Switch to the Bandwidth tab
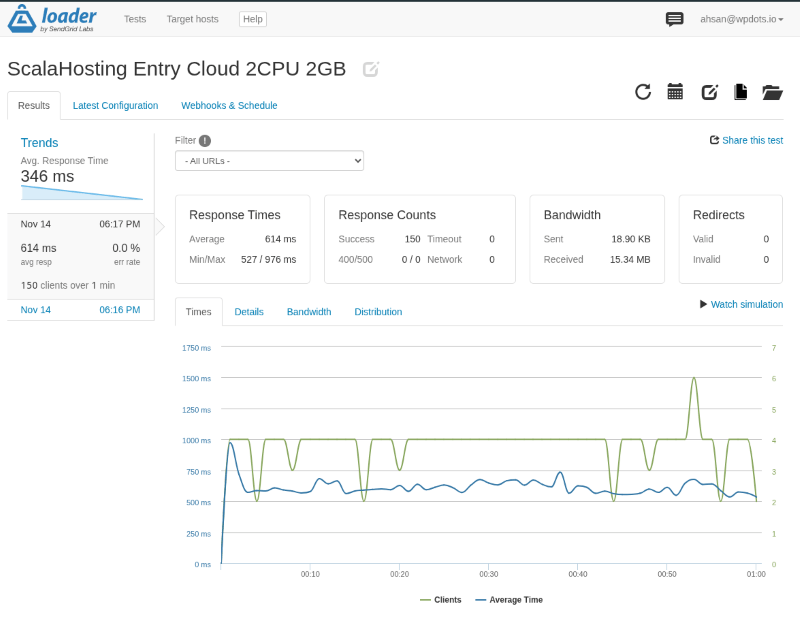Screen dimensions: 800x617 click(x=308, y=311)
